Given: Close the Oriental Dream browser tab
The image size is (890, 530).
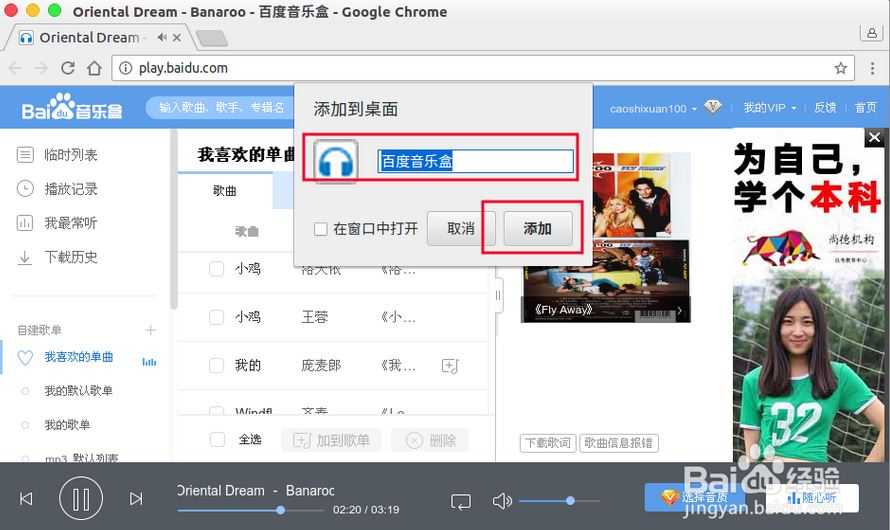Looking at the screenshot, I should [x=177, y=37].
